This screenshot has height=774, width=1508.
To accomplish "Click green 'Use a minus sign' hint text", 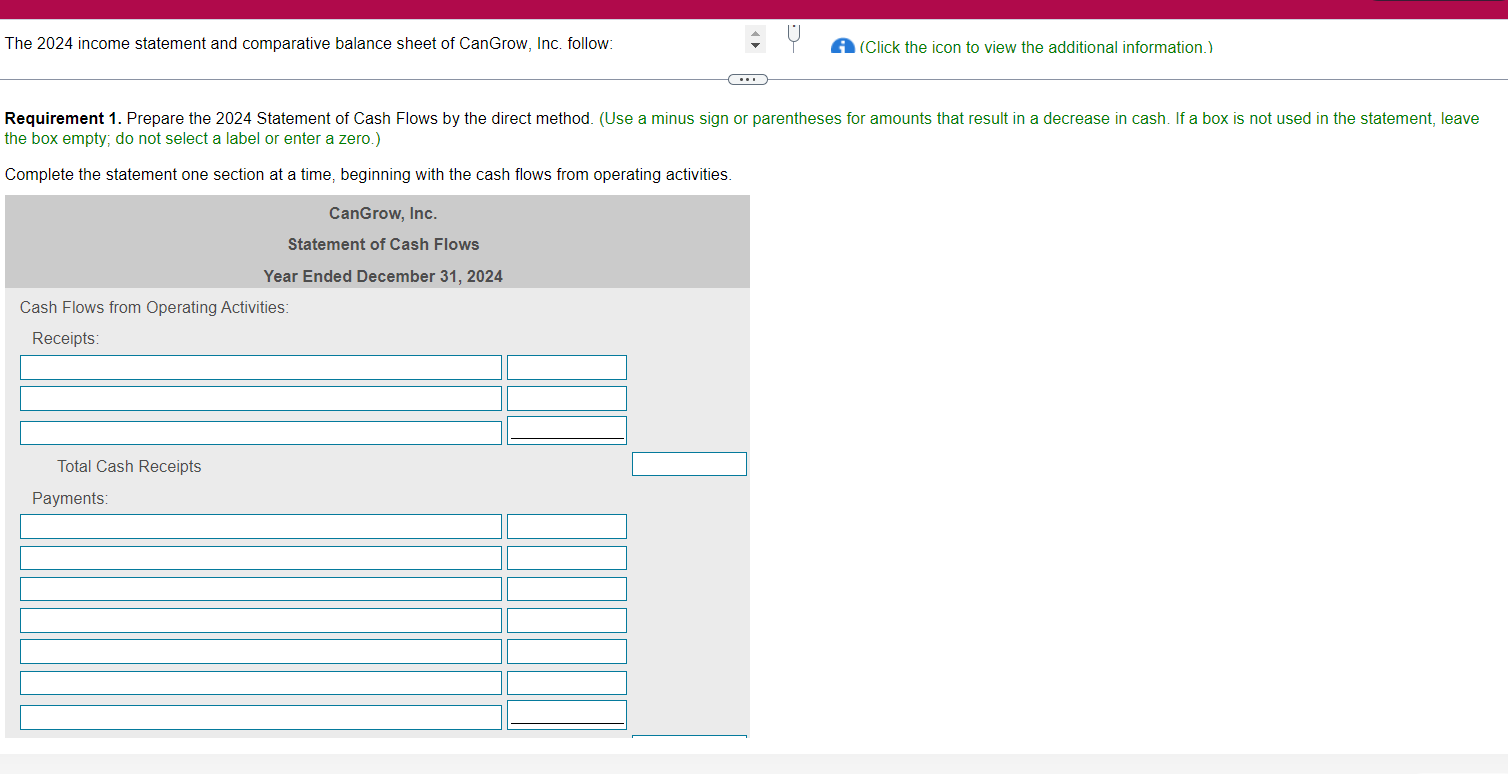I will pos(742,128).
